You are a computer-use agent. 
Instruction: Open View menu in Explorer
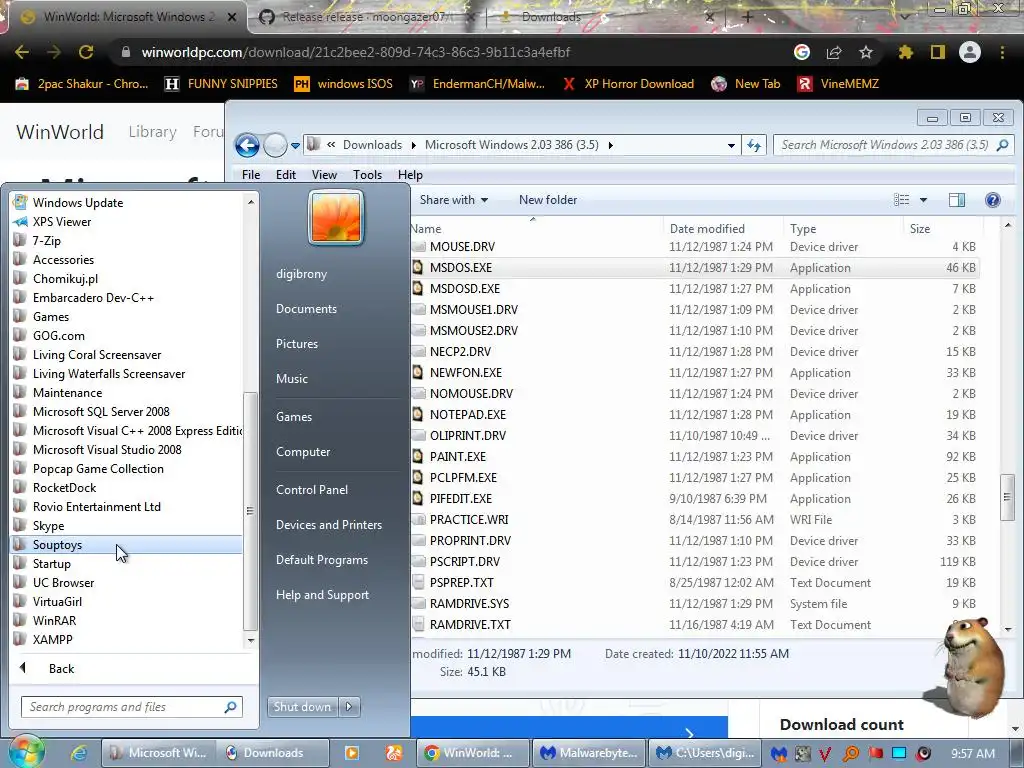(324, 175)
